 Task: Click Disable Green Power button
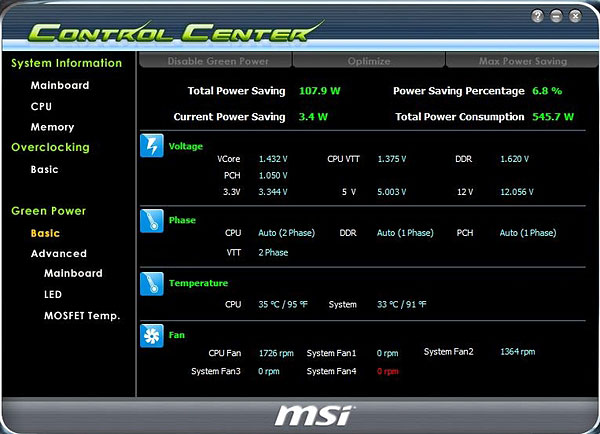pyautogui.click(x=216, y=61)
